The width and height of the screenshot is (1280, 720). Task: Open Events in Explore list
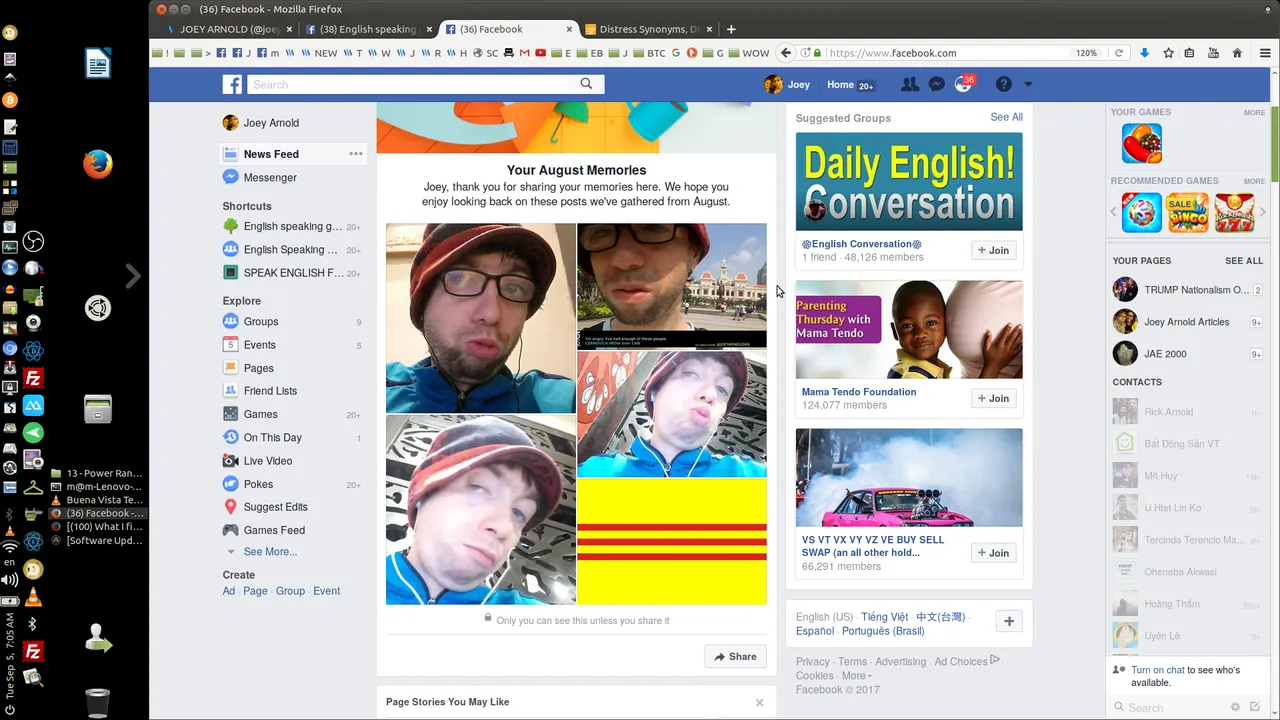click(259, 345)
